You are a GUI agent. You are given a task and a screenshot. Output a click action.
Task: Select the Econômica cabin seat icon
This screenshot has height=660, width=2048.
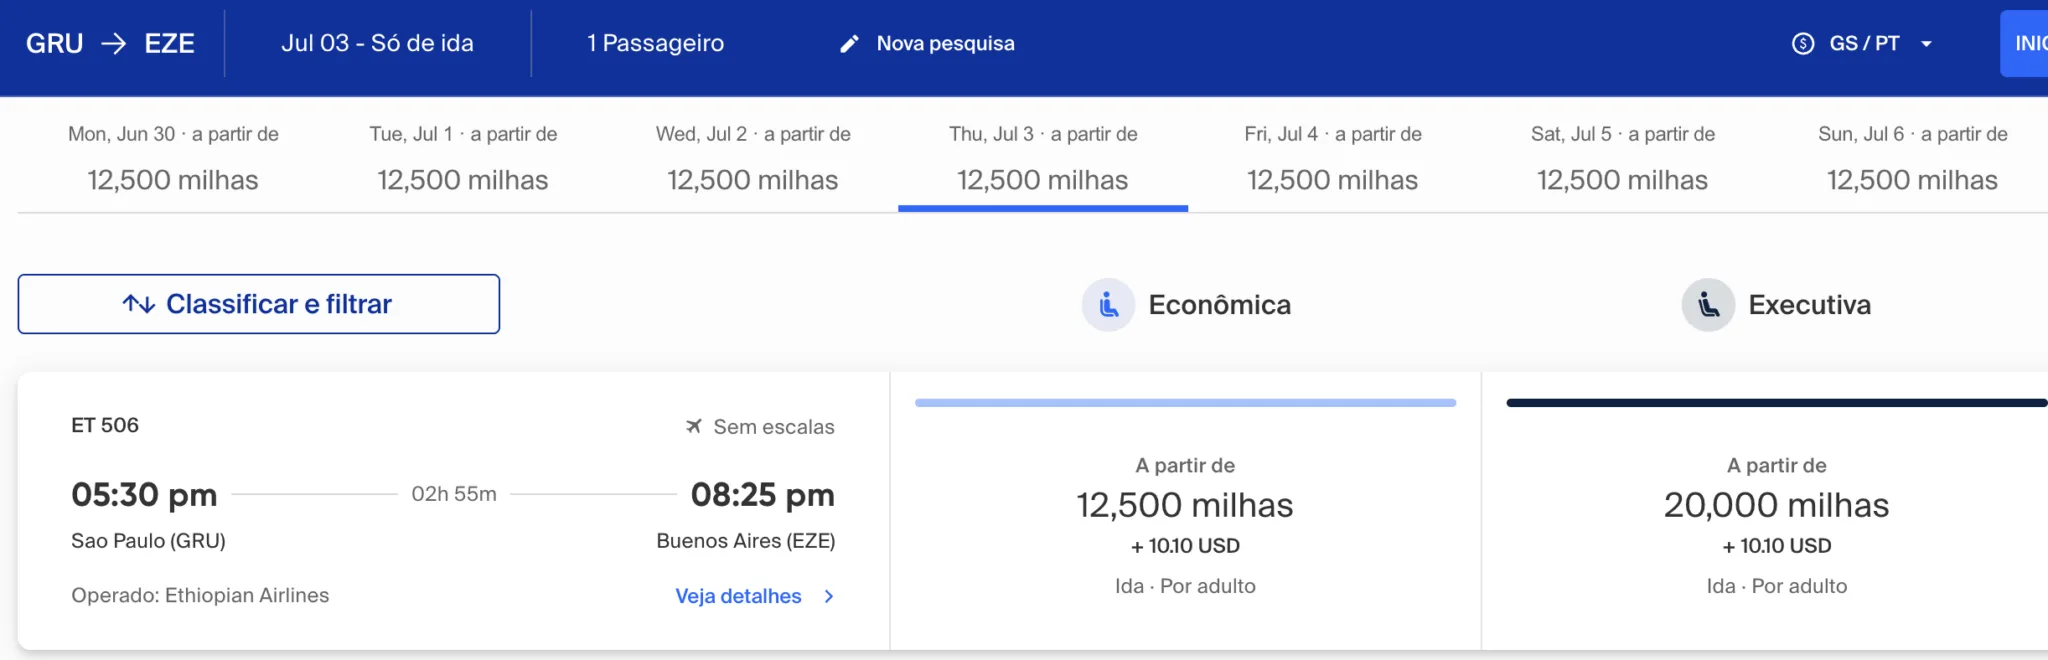pyautogui.click(x=1108, y=305)
